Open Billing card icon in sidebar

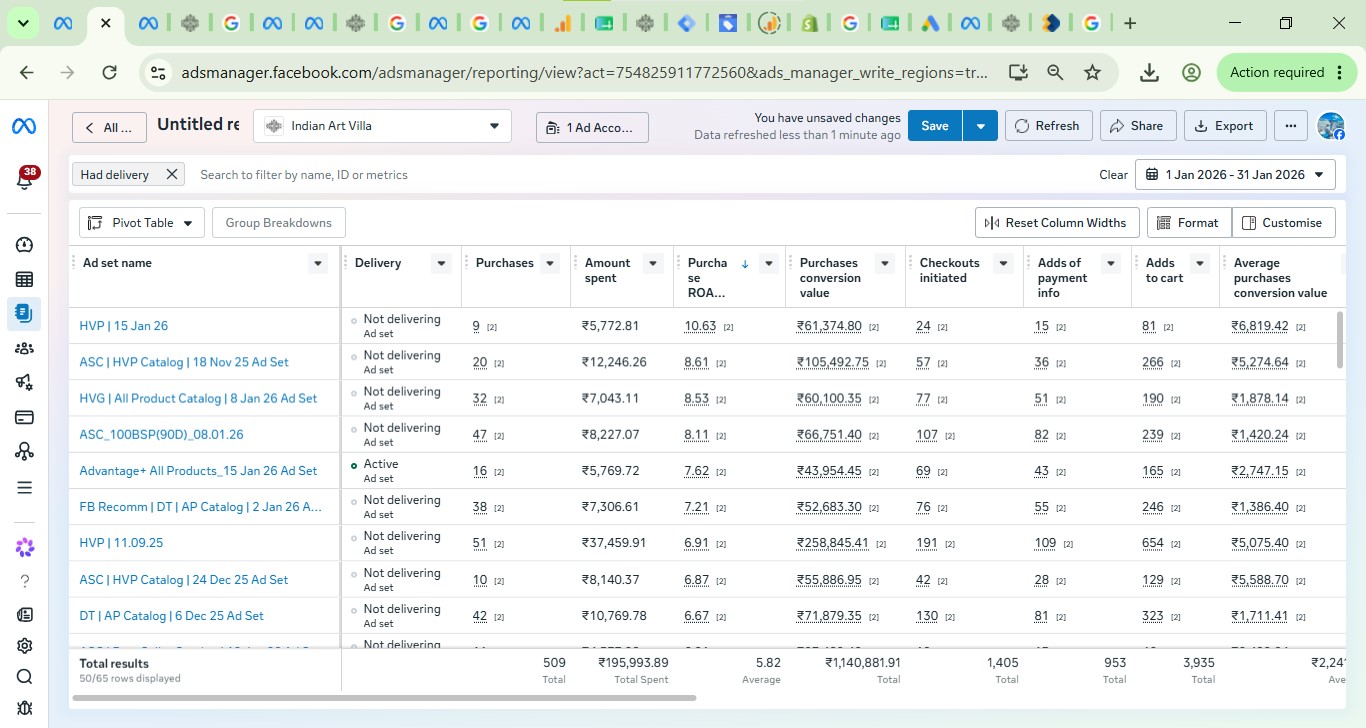coord(24,417)
